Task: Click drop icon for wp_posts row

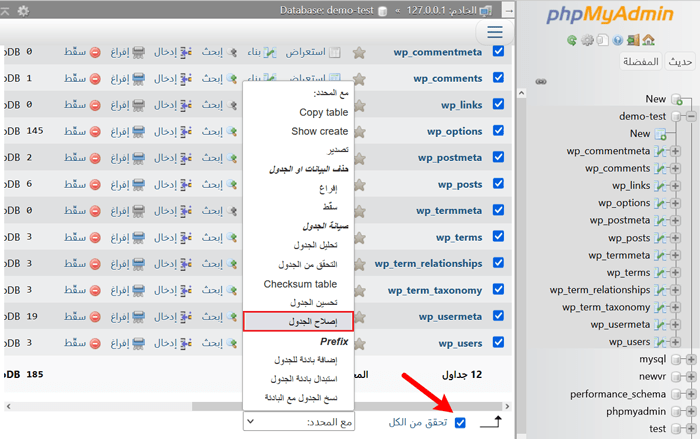Action: [x=95, y=184]
